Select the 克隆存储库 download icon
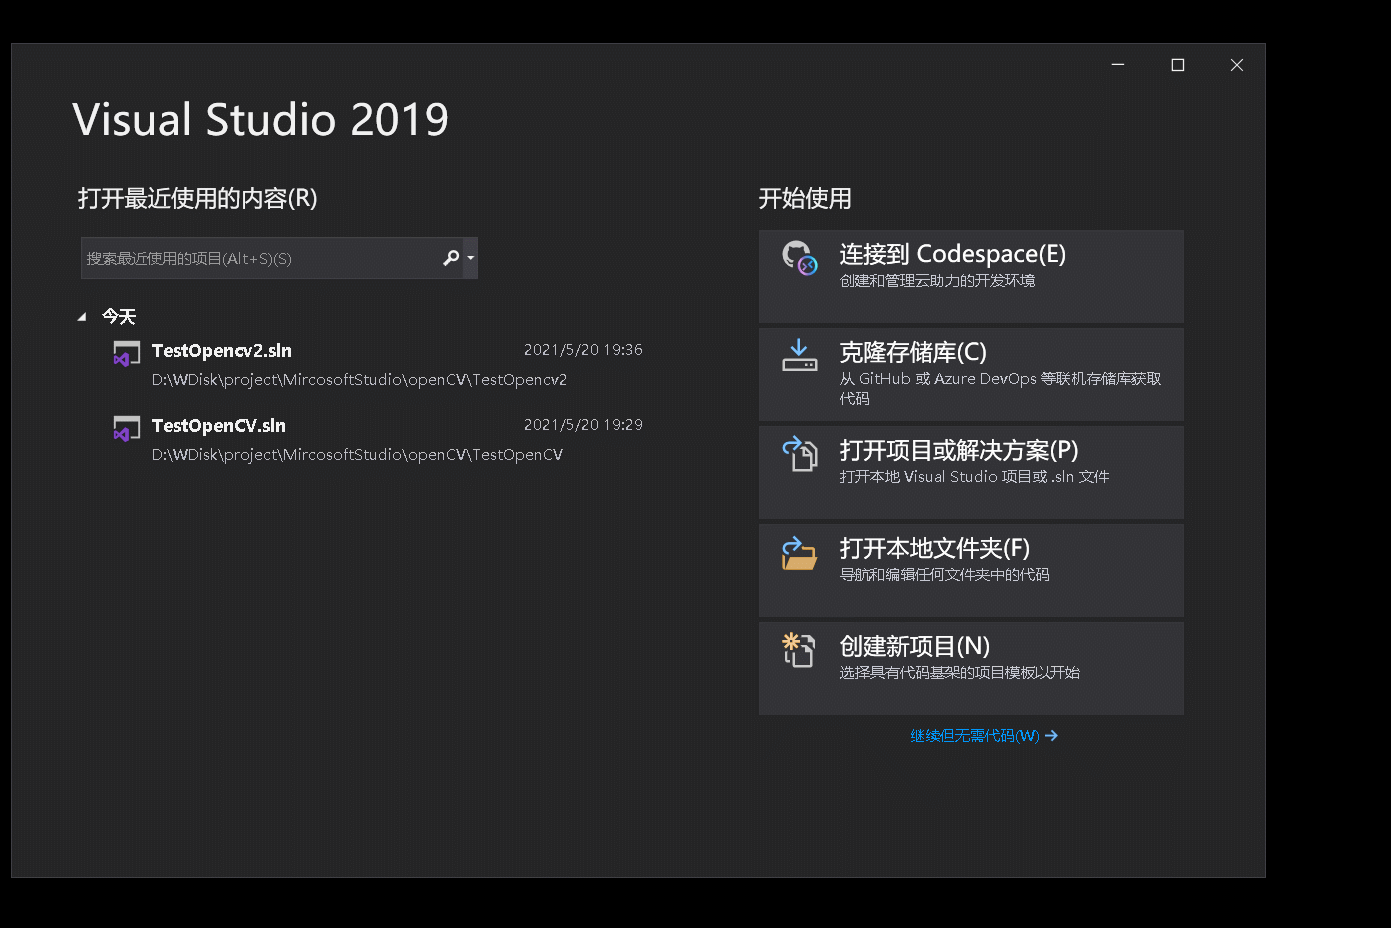 tap(799, 355)
